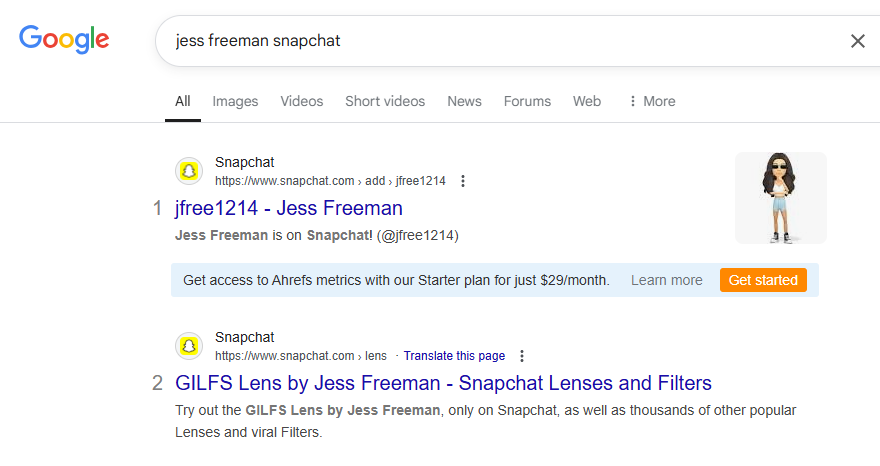Screen dimensions: 880x466
Task: Expand the More search filters menu
Action: click(x=651, y=101)
